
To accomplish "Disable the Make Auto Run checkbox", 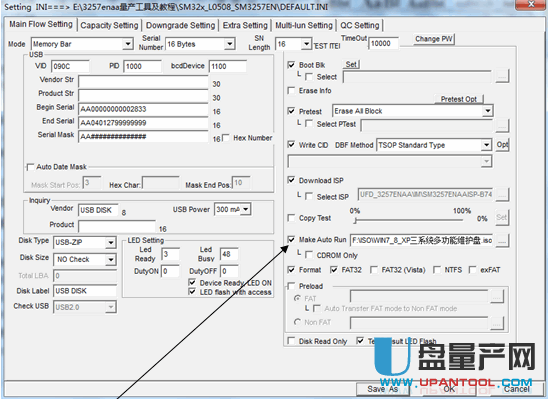I will pyautogui.click(x=291, y=240).
